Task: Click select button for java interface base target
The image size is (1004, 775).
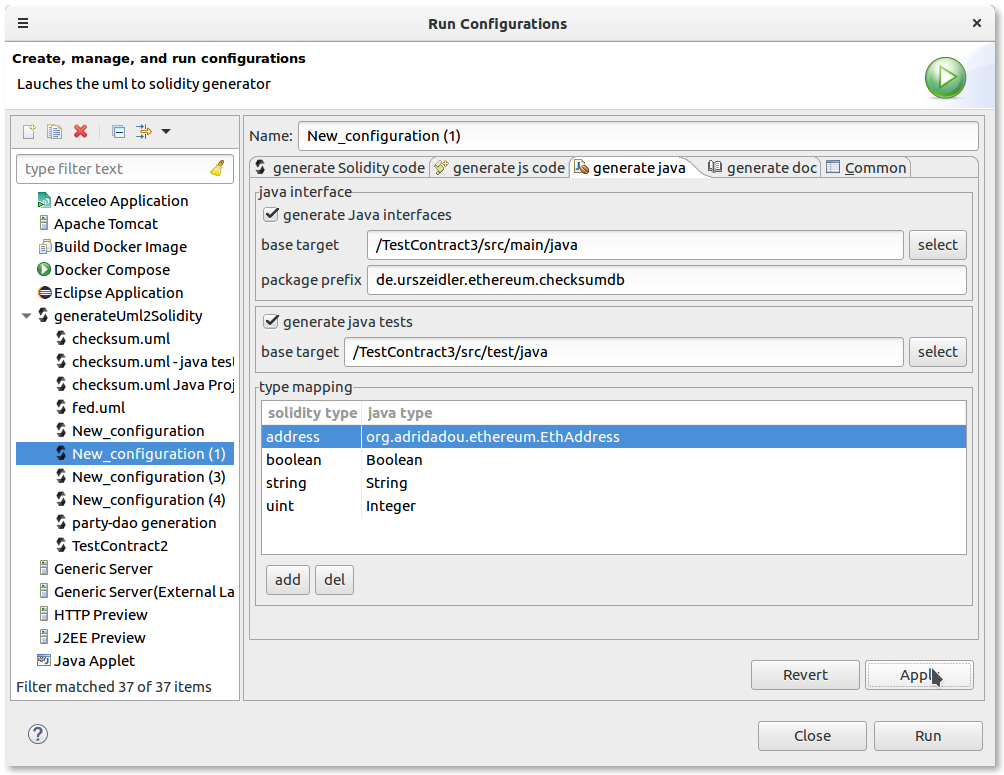Action: point(937,245)
